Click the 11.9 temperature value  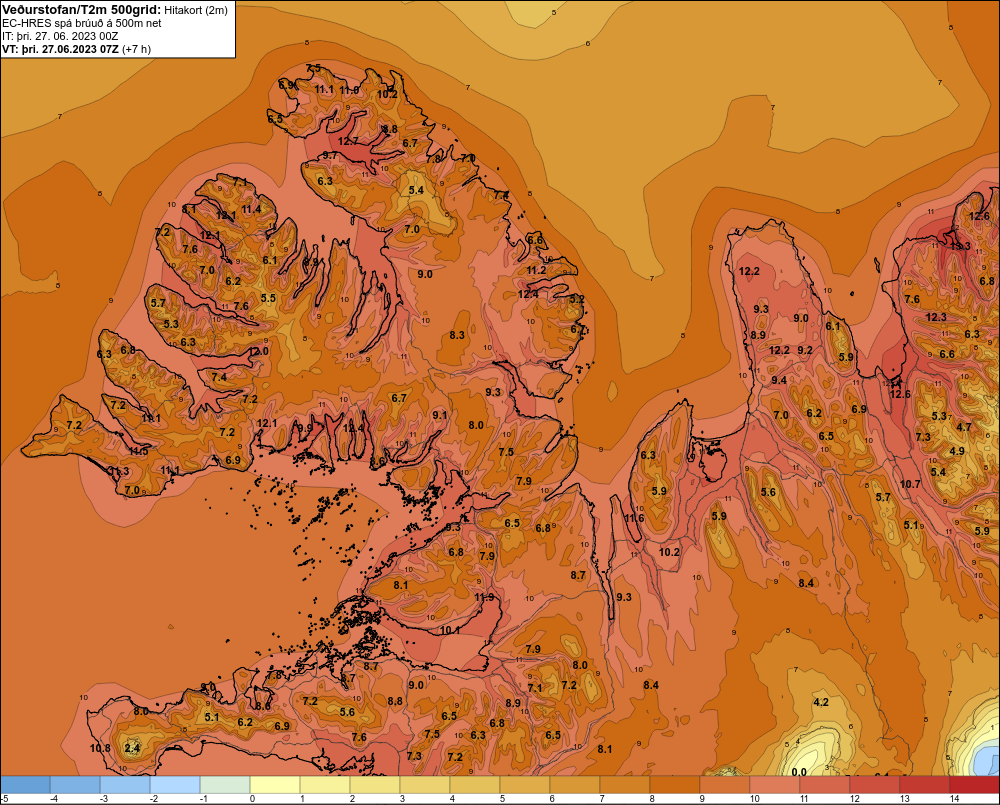click(x=485, y=597)
